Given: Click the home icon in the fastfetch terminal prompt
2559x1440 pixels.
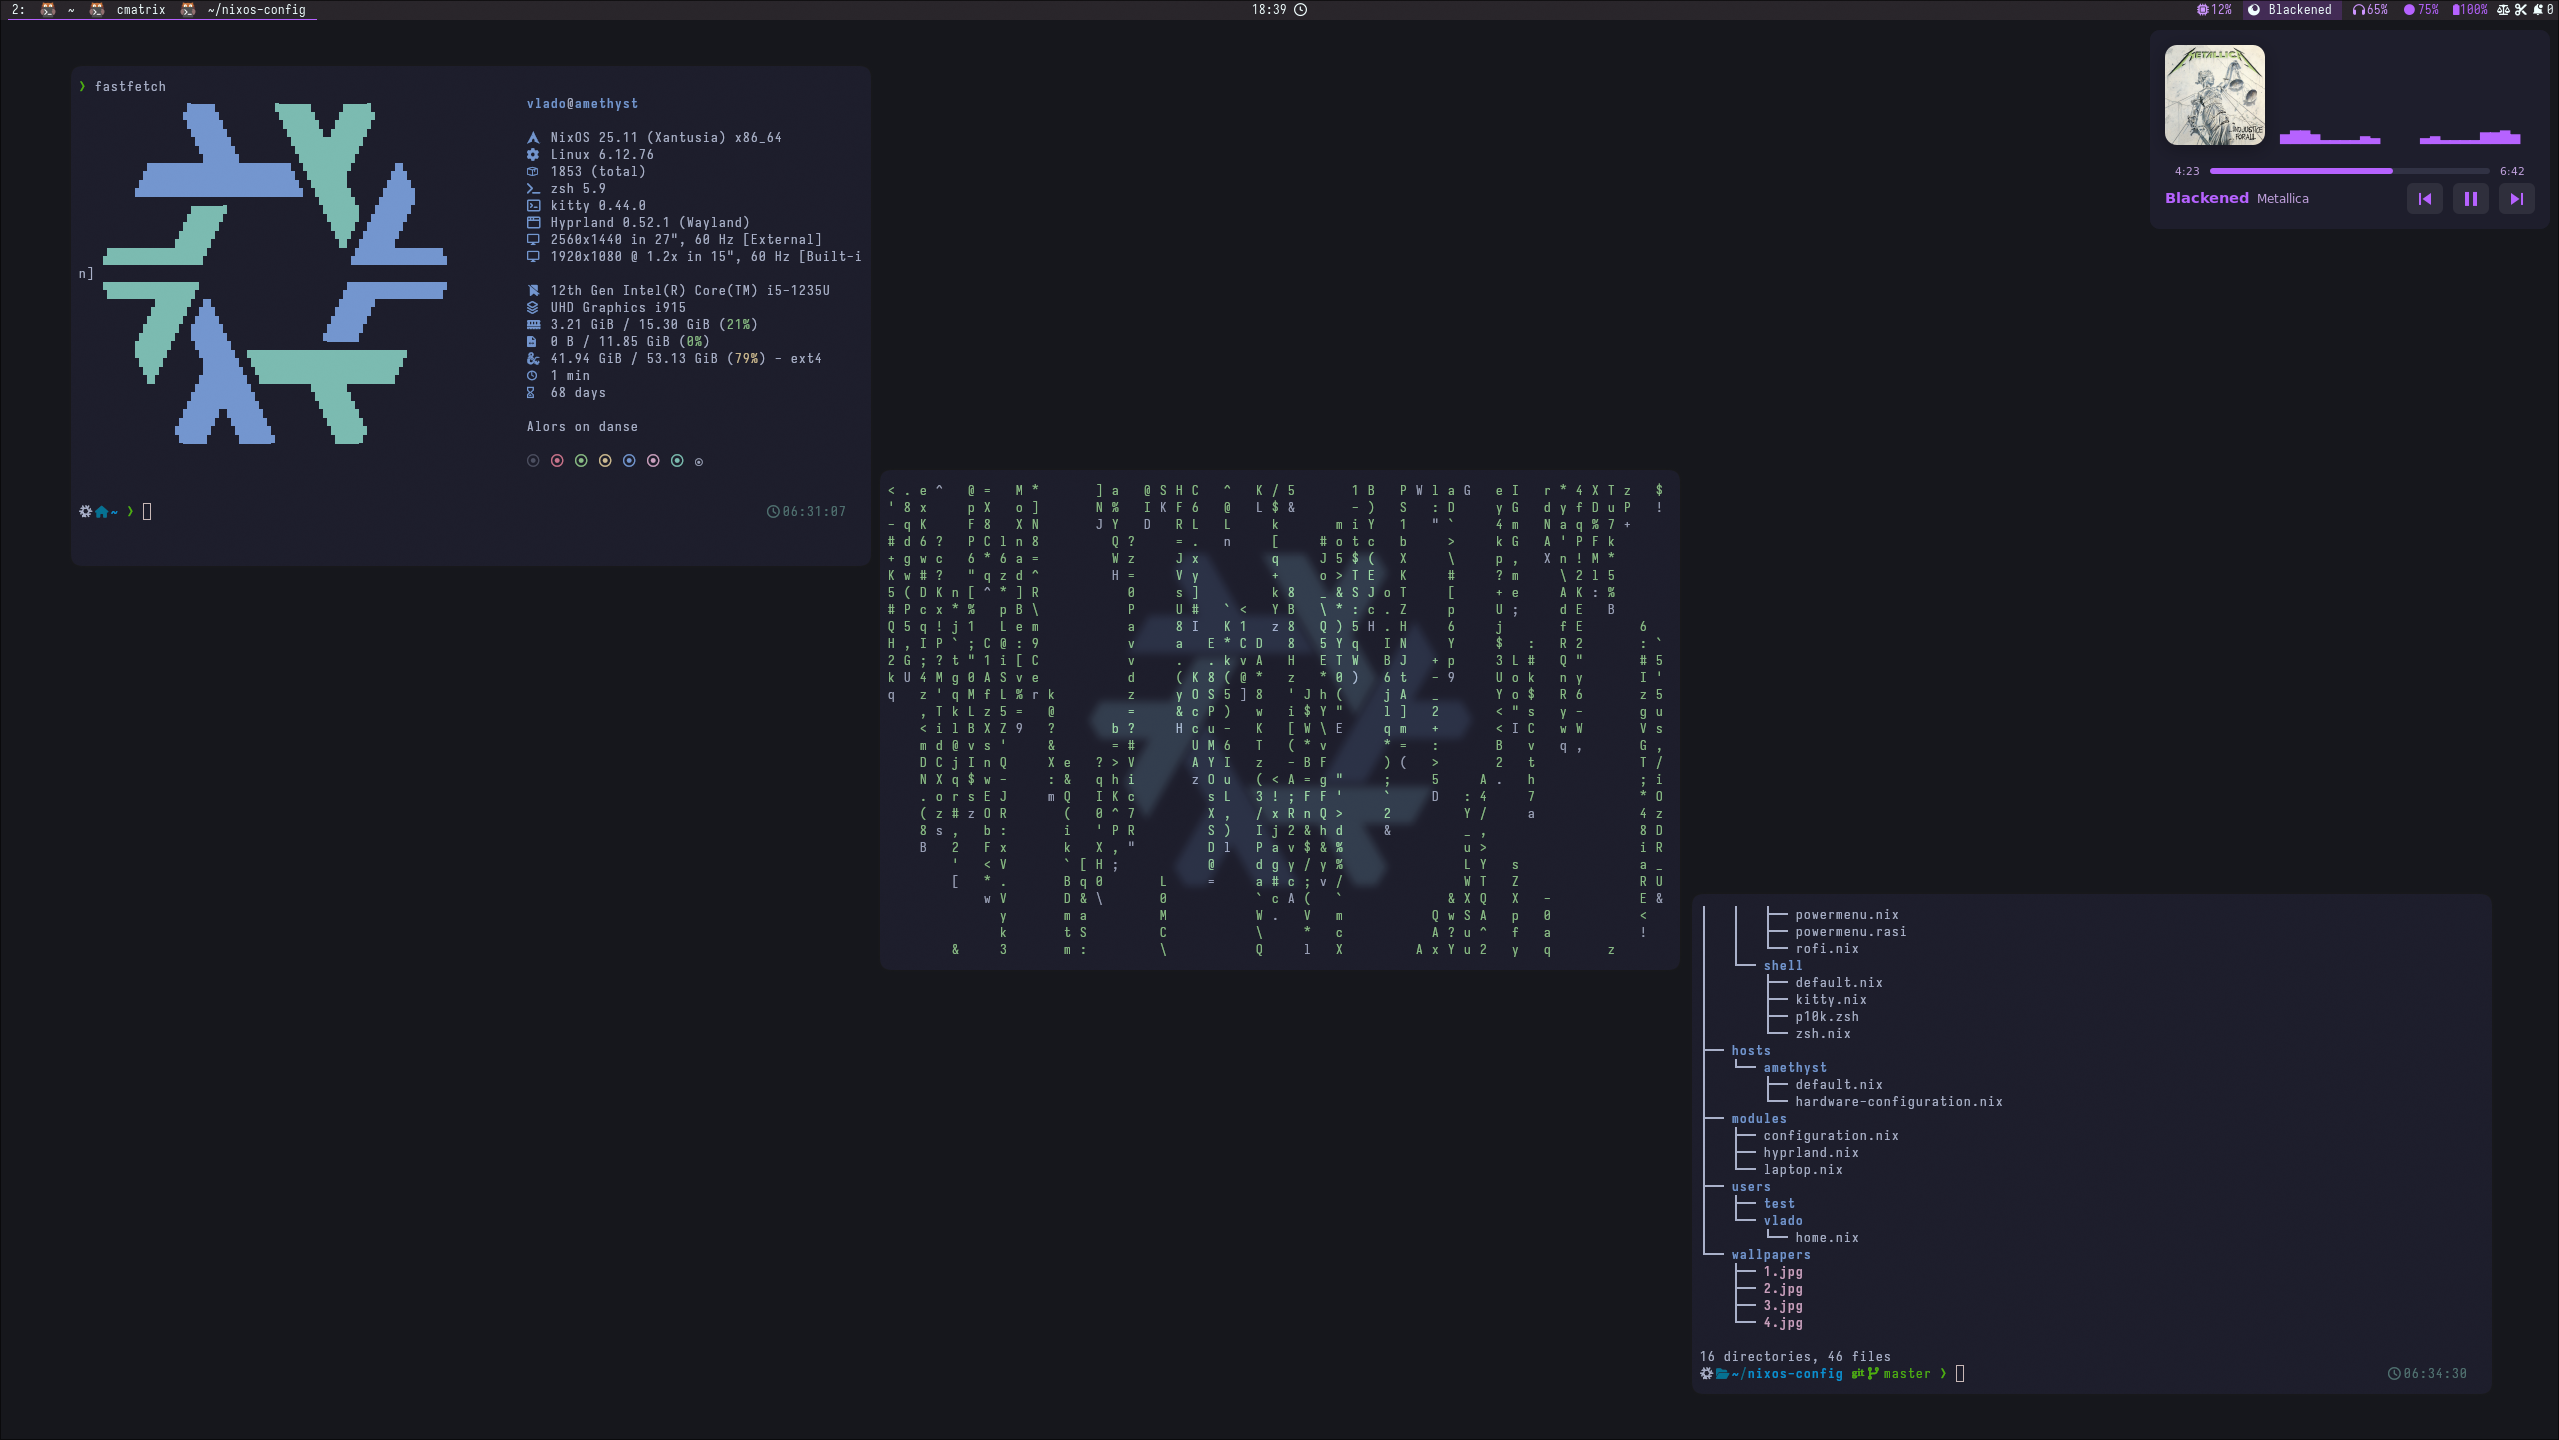Looking at the screenshot, I should pyautogui.click(x=101, y=512).
